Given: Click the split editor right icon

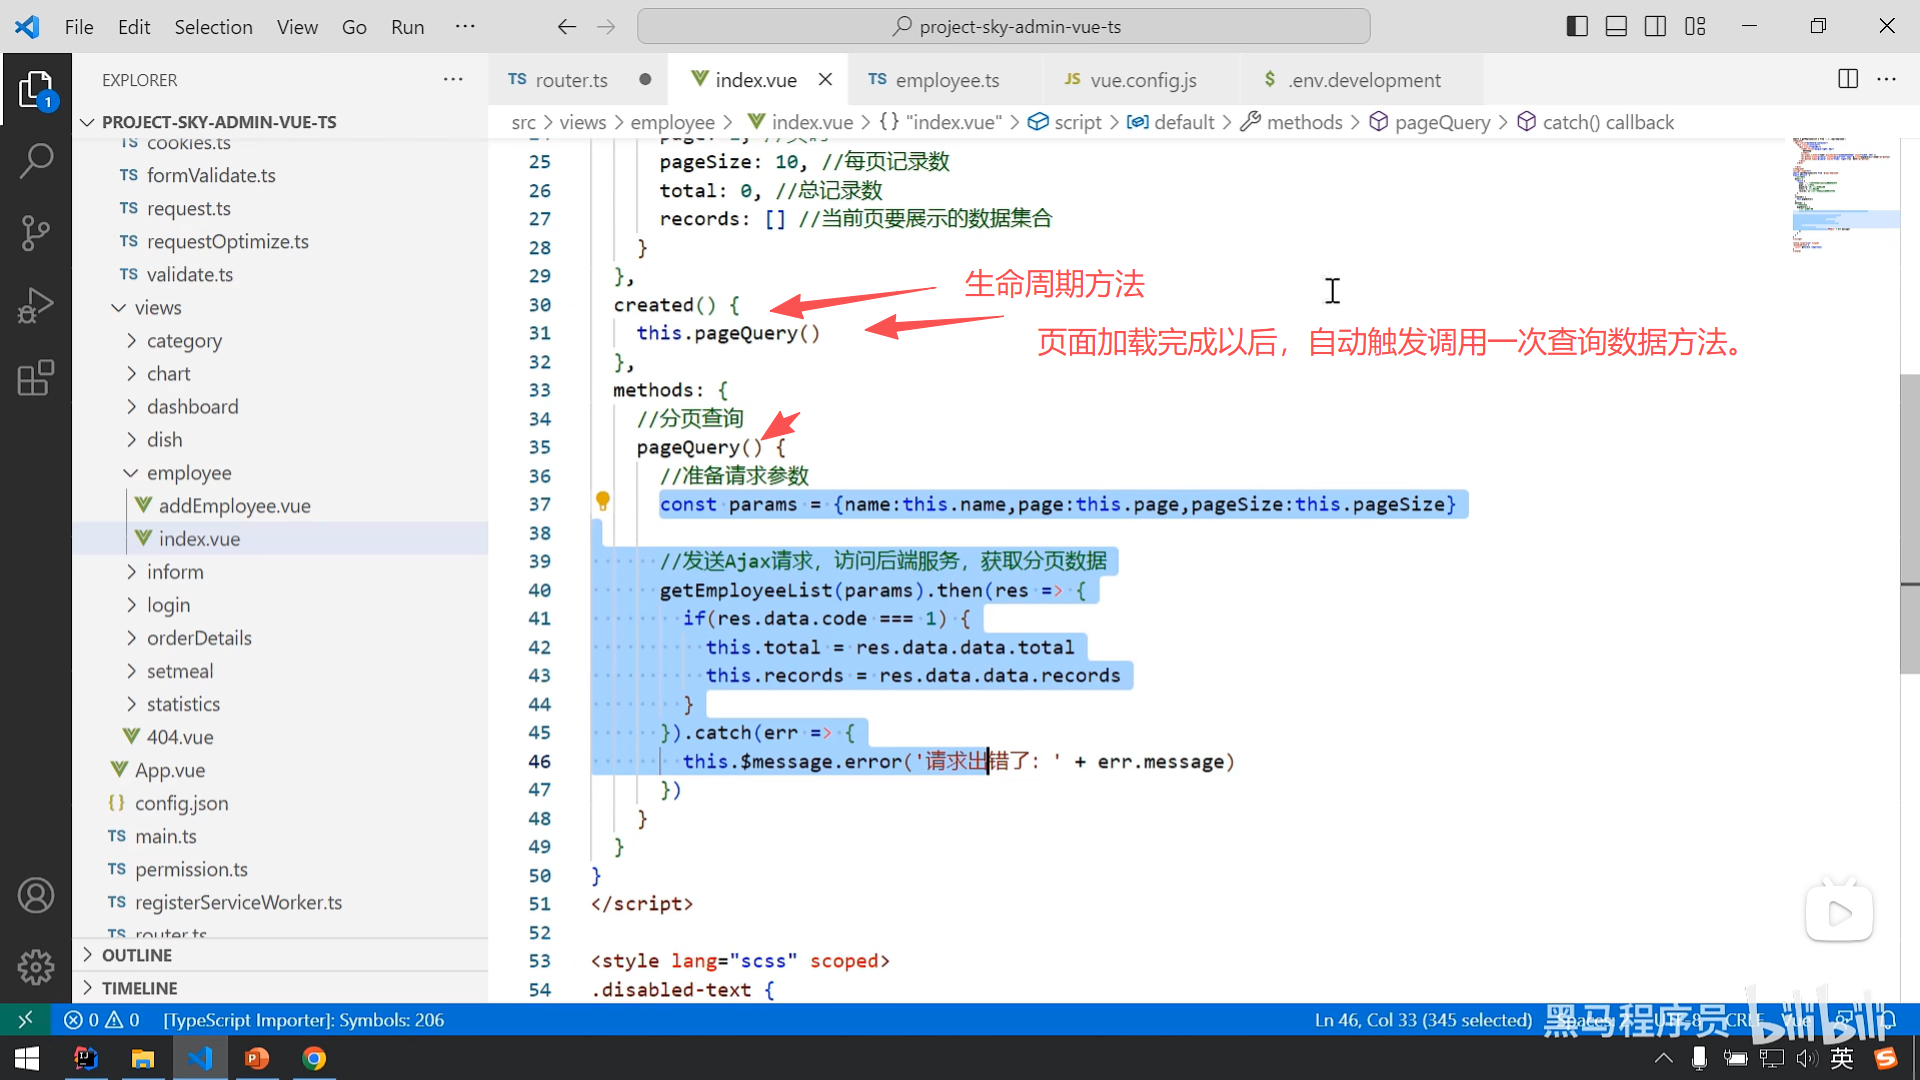Looking at the screenshot, I should pos(1848,79).
